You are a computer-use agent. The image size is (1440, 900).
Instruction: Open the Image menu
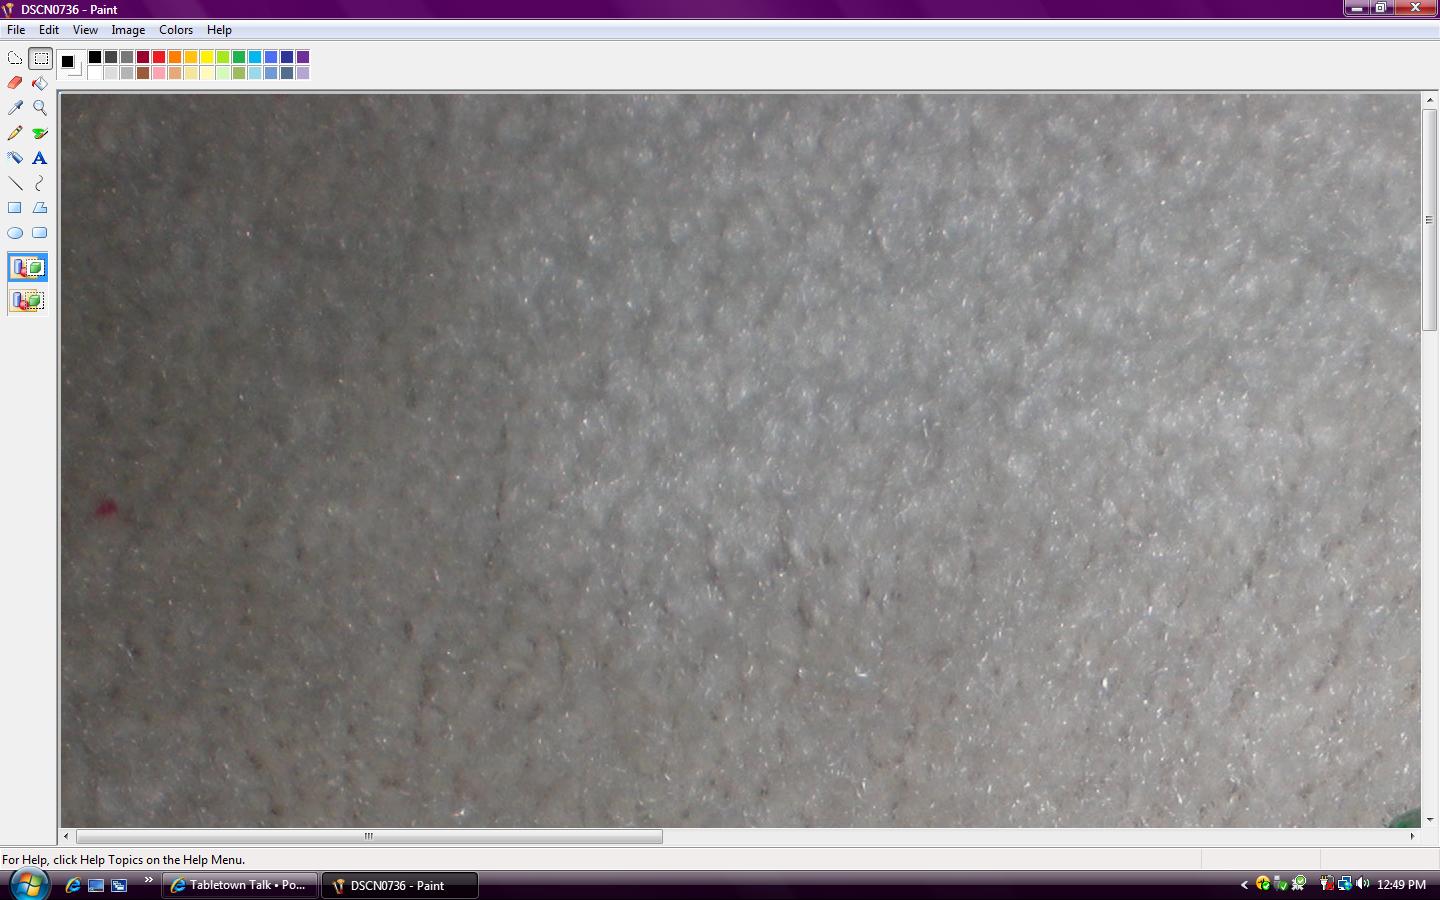(x=128, y=30)
